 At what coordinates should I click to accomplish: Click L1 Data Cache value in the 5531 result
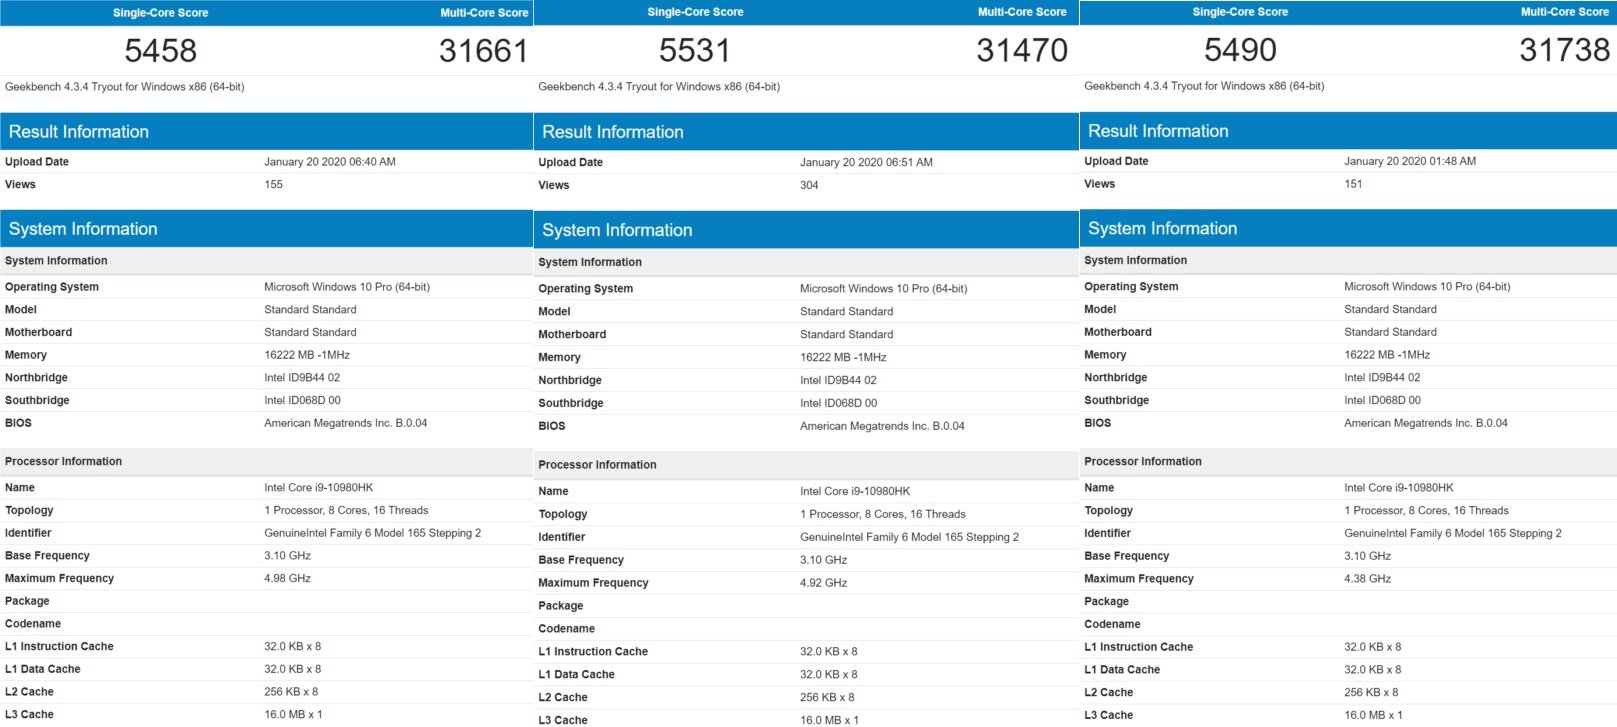point(828,675)
